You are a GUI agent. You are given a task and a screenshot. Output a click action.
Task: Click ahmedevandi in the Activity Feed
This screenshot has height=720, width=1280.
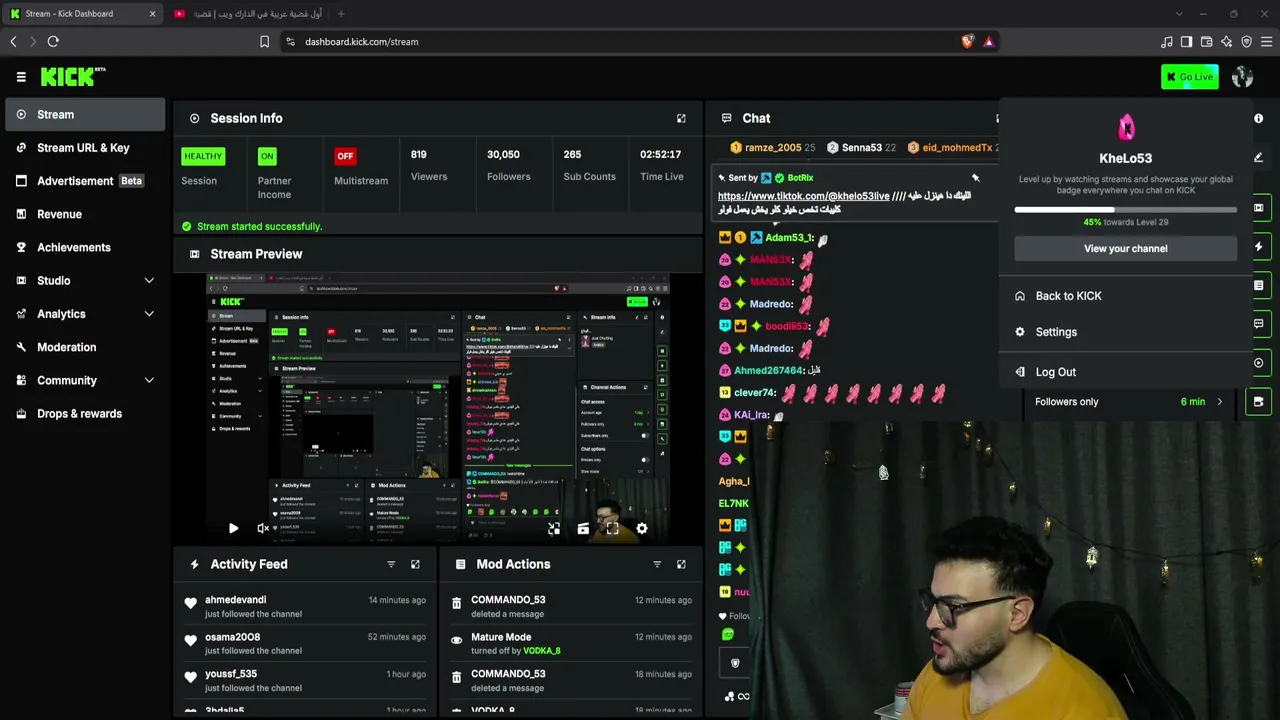(235, 600)
